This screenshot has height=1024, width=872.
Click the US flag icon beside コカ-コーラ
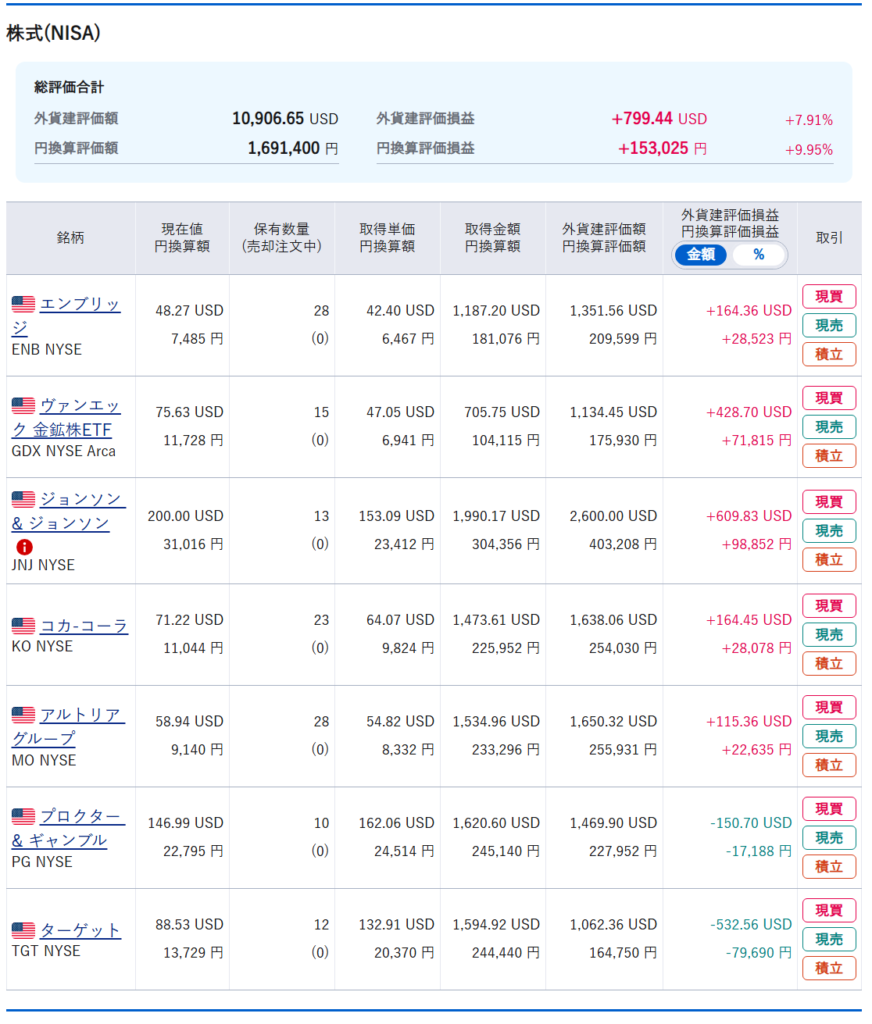coord(23,626)
